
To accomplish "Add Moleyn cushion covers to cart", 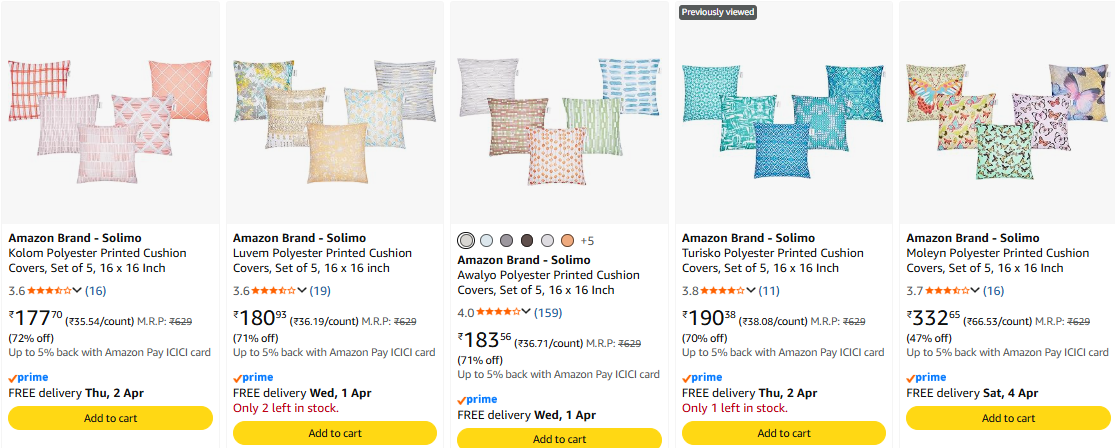I will point(1008,418).
